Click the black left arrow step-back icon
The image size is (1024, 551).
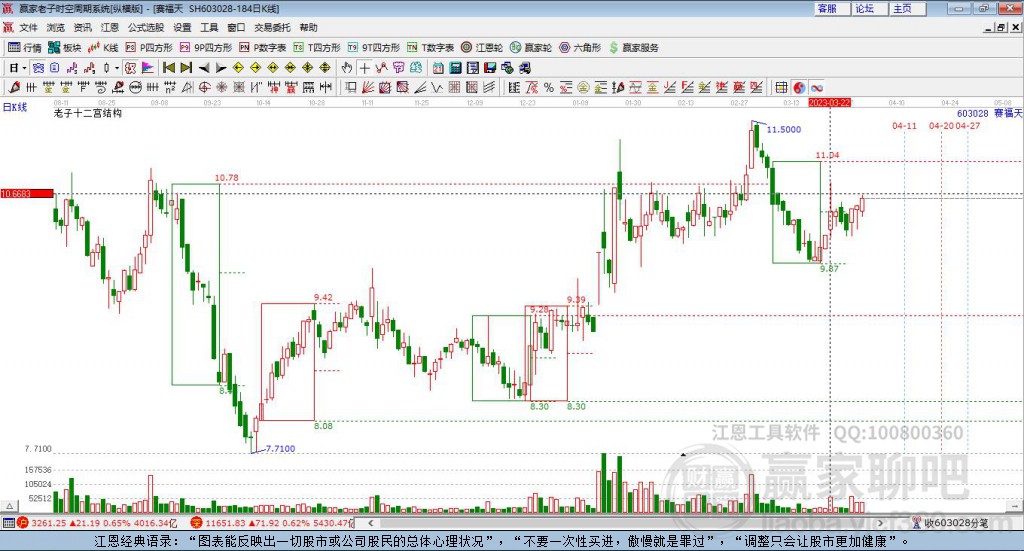click(x=204, y=68)
